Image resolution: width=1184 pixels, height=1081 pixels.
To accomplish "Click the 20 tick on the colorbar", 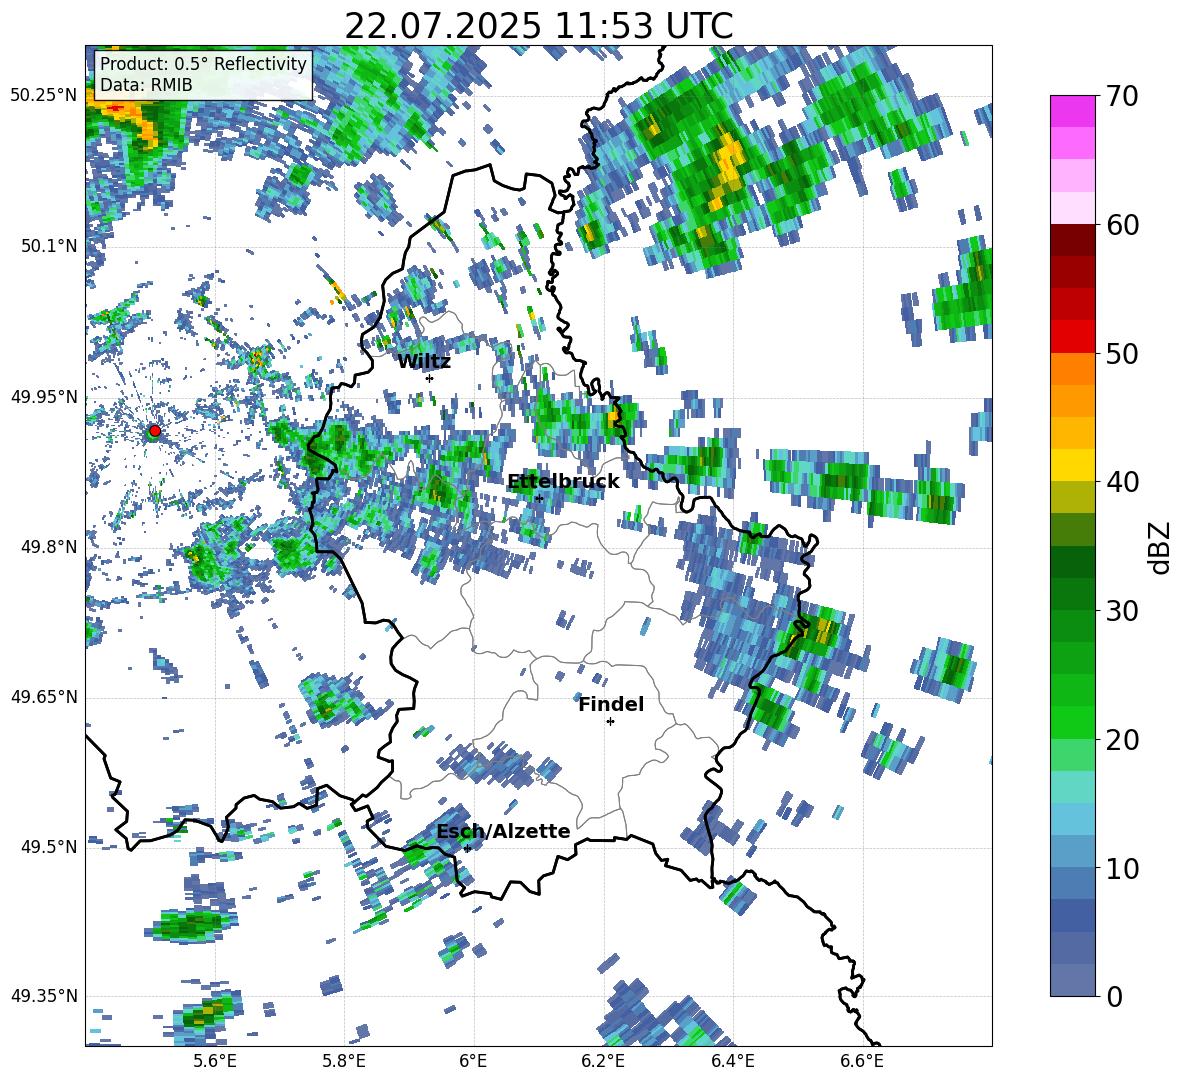I will 1121,740.
